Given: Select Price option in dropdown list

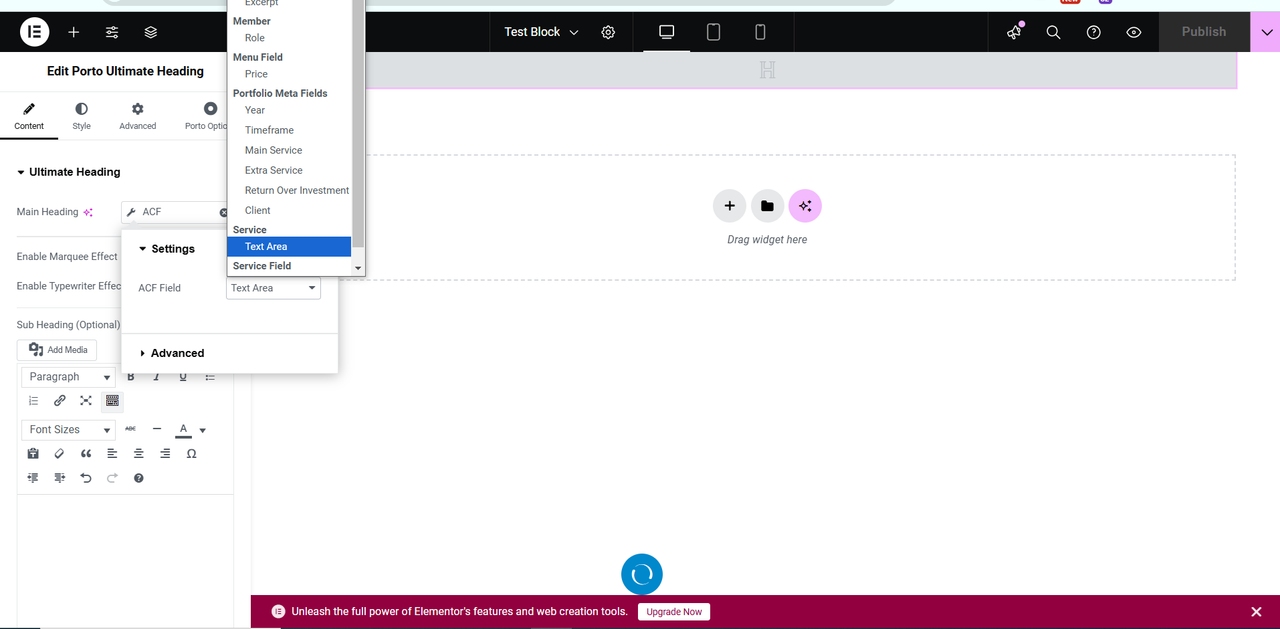Looking at the screenshot, I should tap(257, 74).
